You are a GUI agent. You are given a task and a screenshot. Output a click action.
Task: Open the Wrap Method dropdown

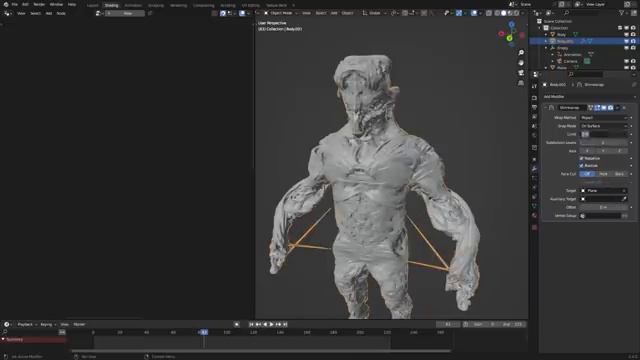pyautogui.click(x=603, y=118)
